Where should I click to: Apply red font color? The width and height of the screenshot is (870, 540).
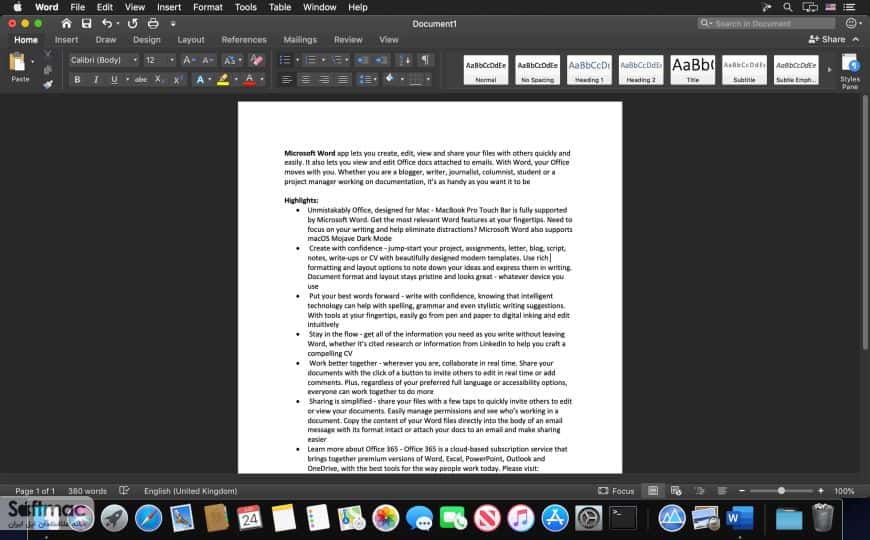click(250, 80)
